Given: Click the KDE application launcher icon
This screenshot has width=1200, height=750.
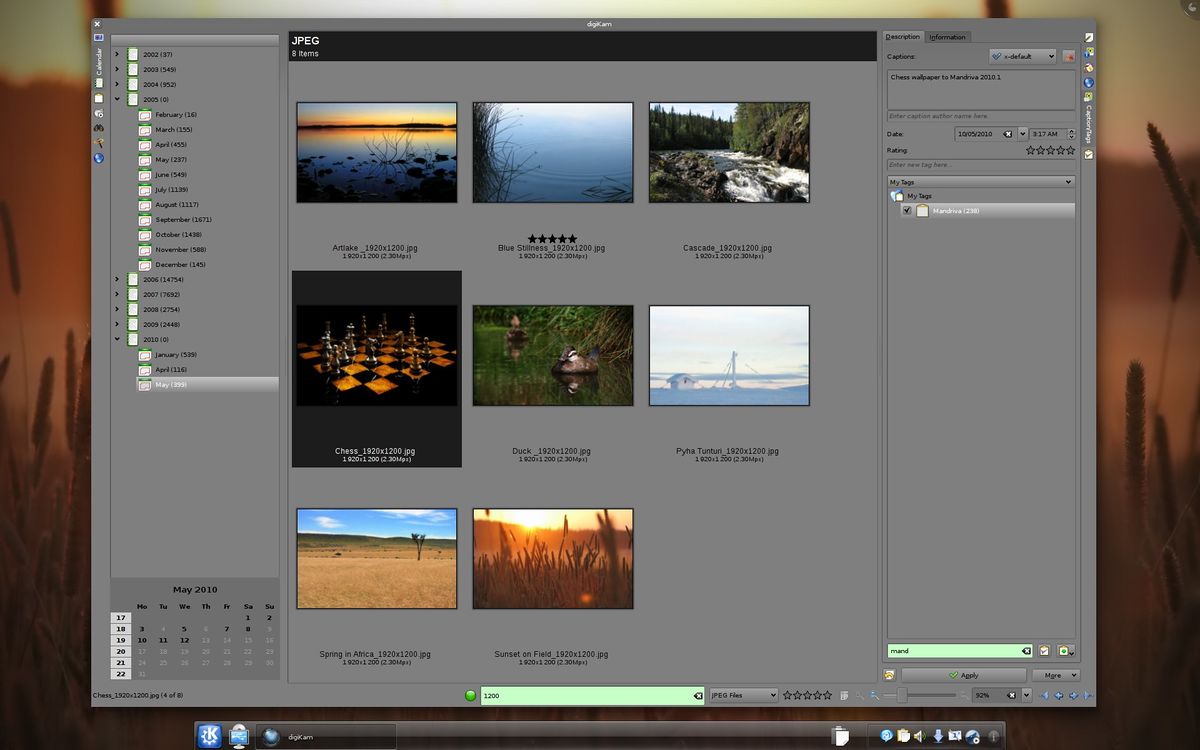Looking at the screenshot, I should tap(210, 736).
